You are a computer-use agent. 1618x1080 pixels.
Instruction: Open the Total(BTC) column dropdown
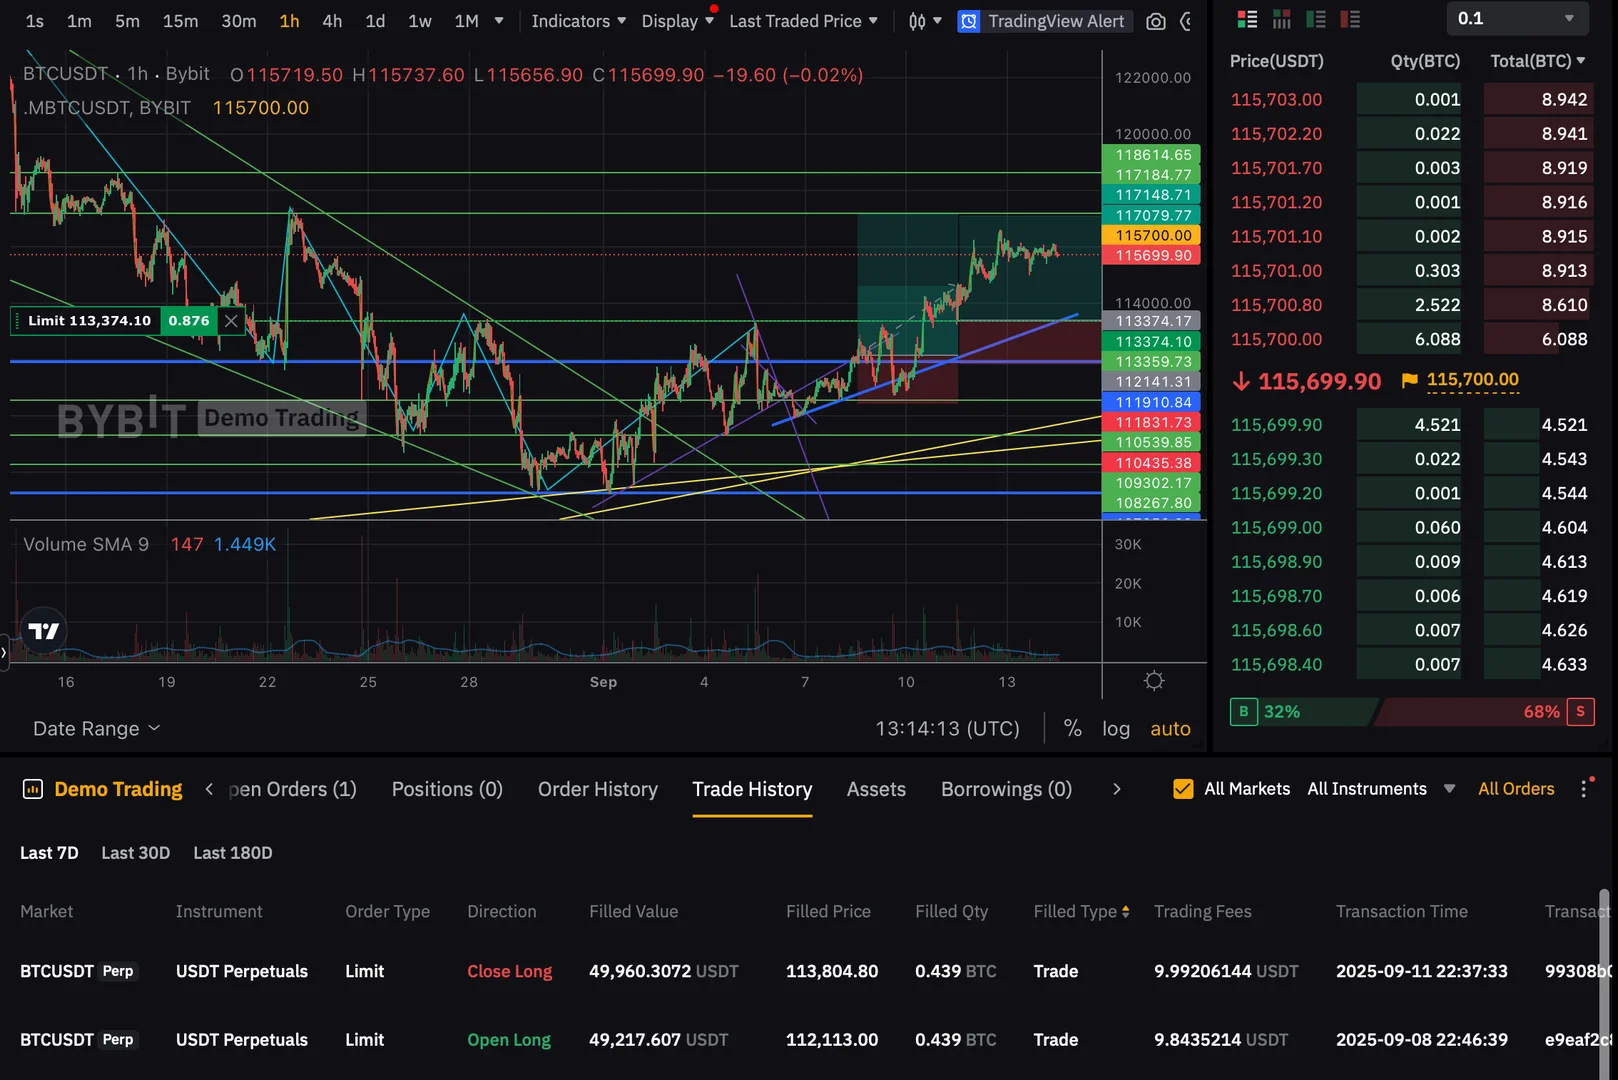[x=1538, y=61]
